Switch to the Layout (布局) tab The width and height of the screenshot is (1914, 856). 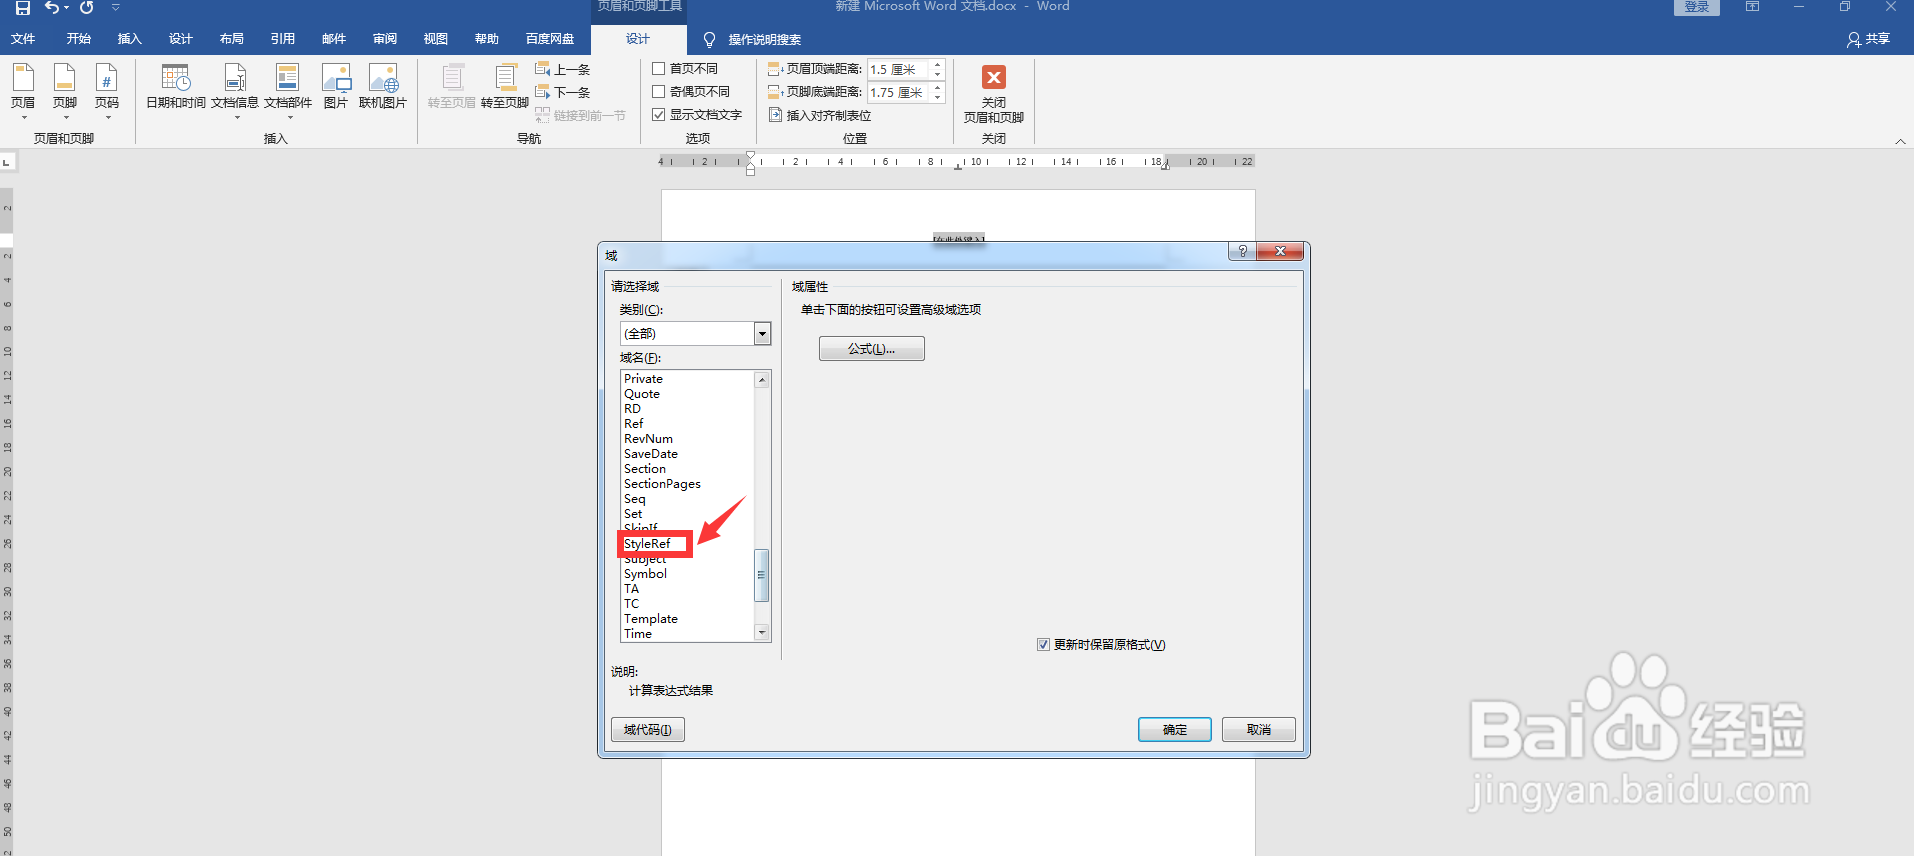click(232, 39)
